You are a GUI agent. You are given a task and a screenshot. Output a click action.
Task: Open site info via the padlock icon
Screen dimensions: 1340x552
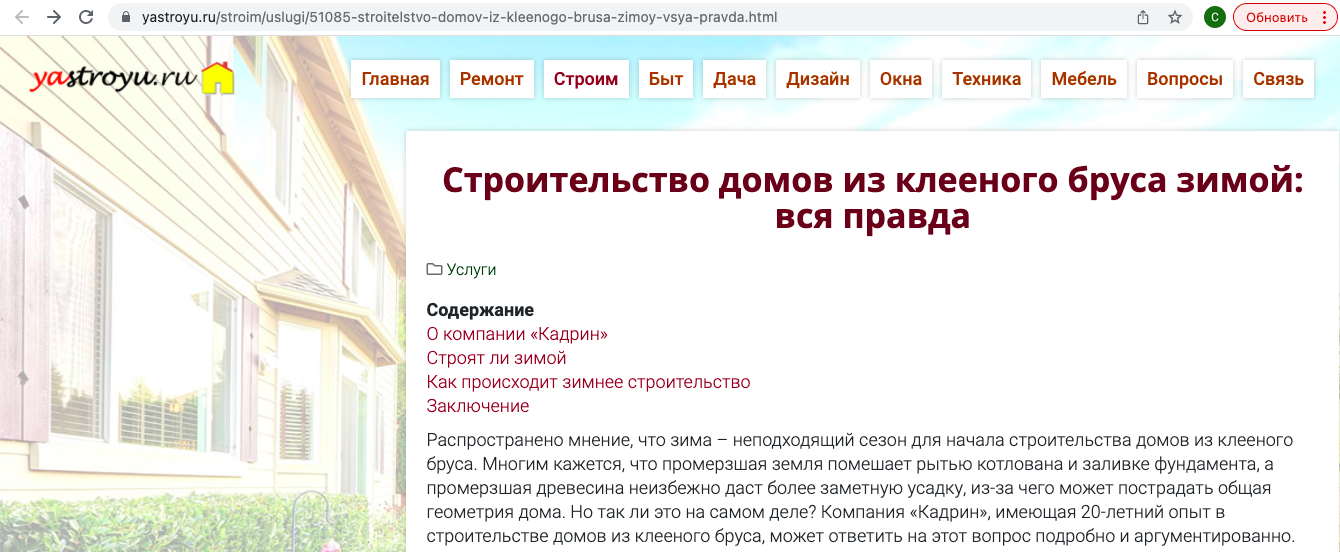click(125, 18)
